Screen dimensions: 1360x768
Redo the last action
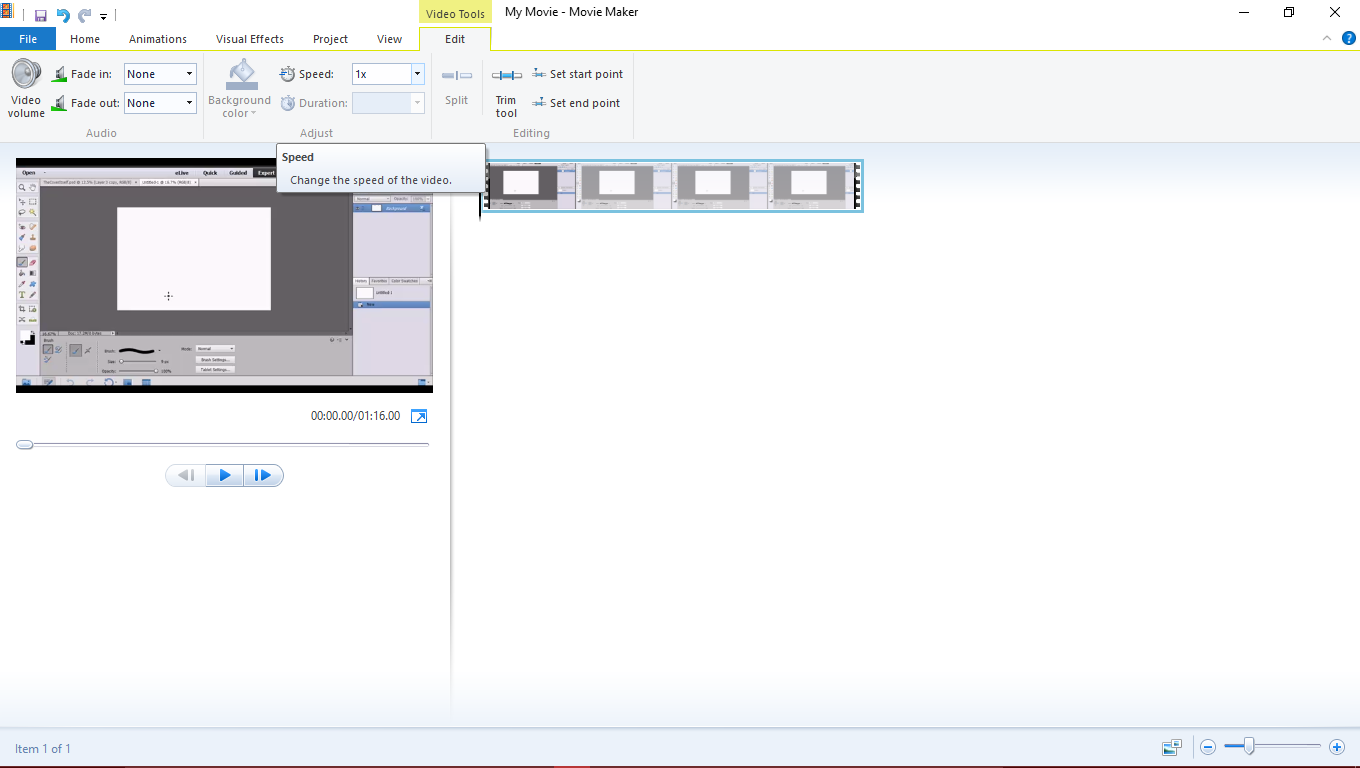84,15
